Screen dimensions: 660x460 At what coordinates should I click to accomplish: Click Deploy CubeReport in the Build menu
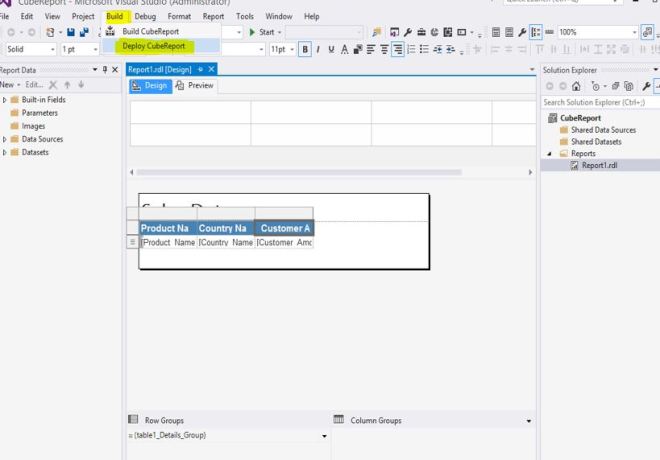(153, 46)
